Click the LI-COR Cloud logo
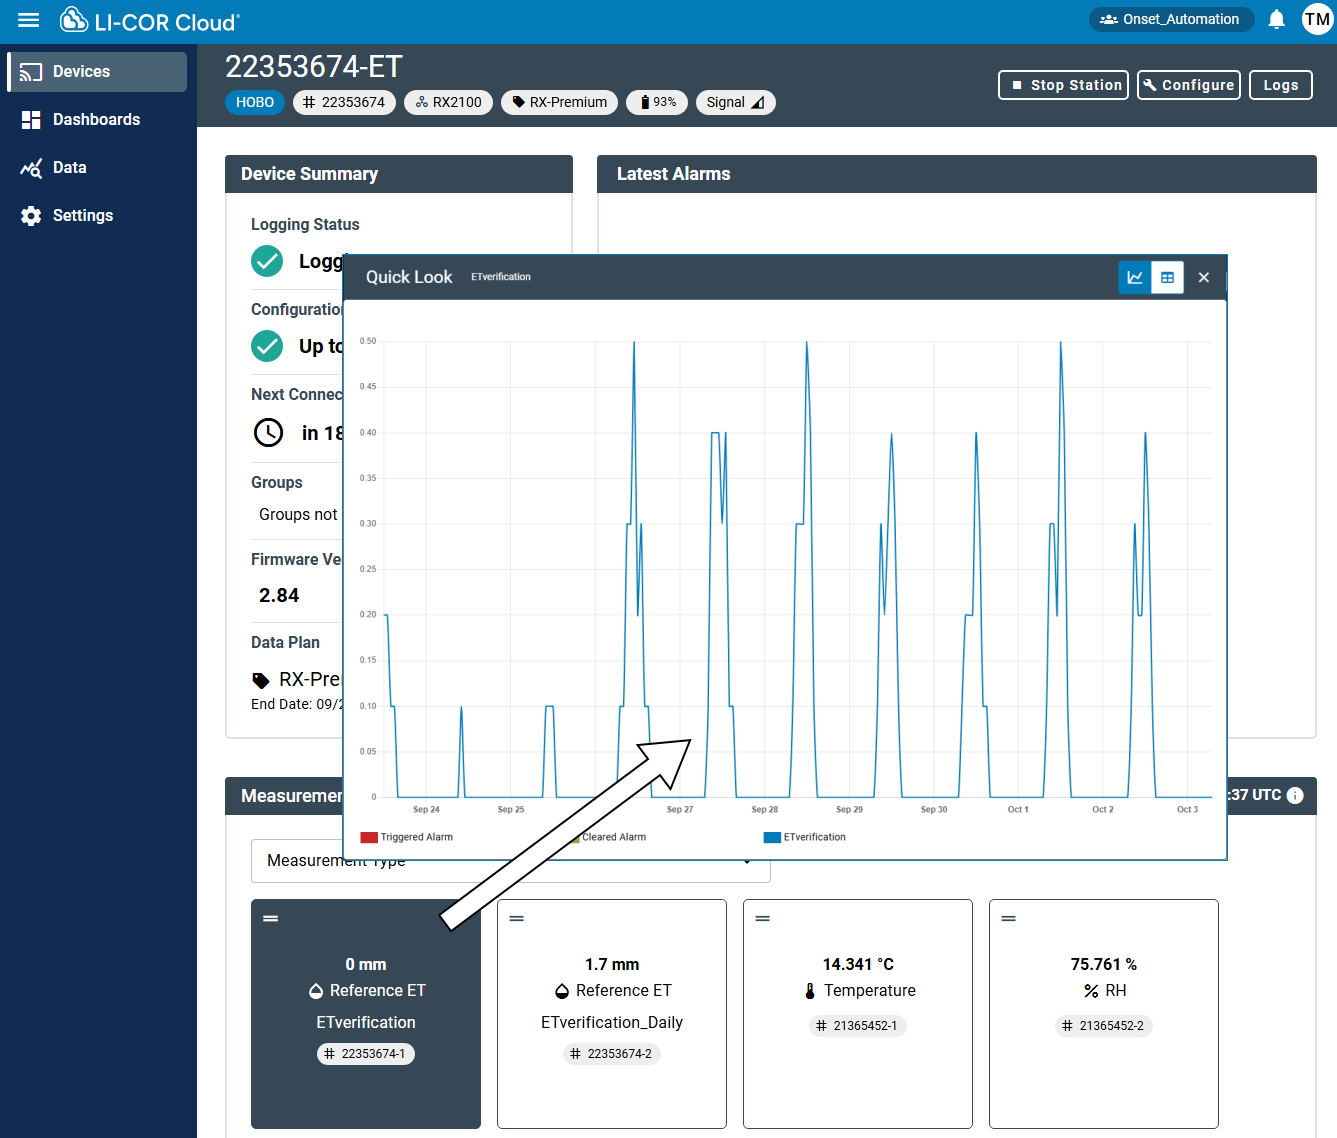Image resolution: width=1337 pixels, height=1138 pixels. point(150,21)
